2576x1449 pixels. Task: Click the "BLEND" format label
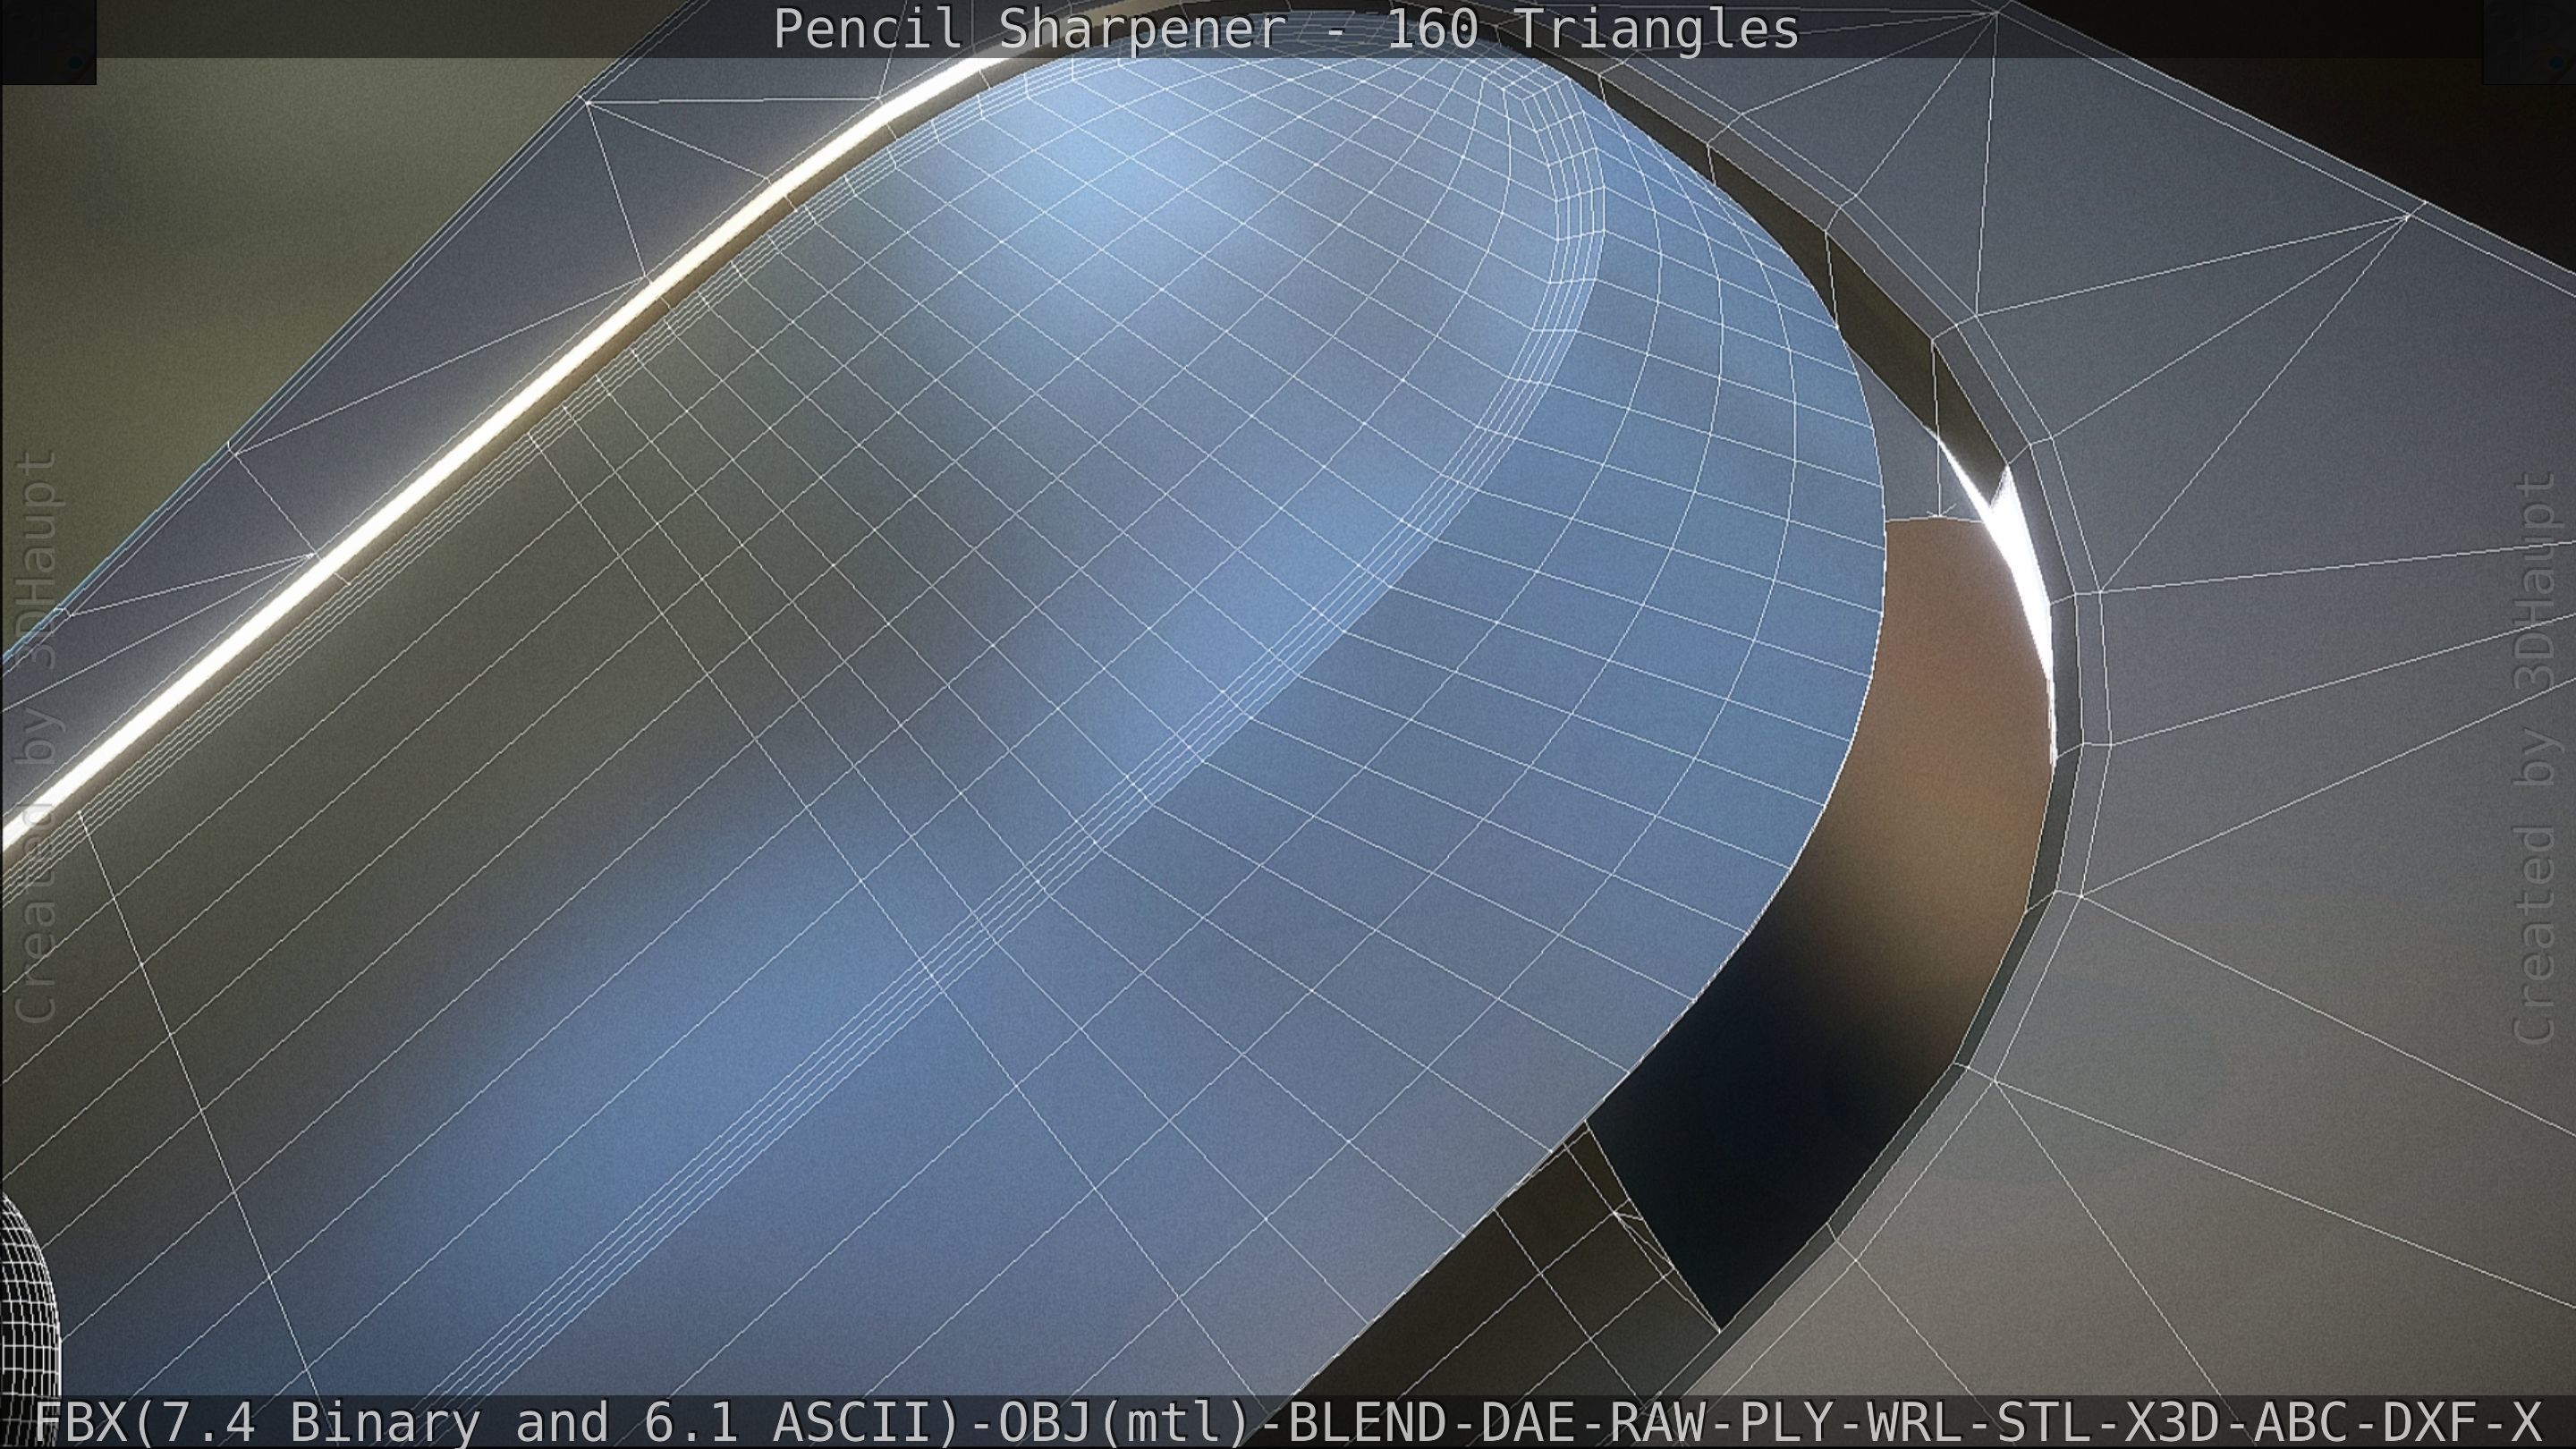pyautogui.click(x=1367, y=1422)
